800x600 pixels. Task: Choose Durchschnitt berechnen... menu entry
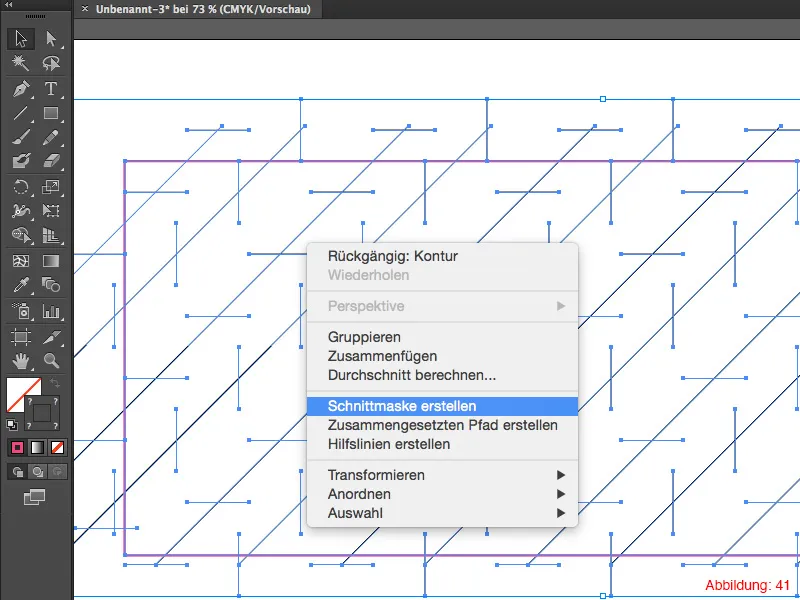[x=442, y=375]
